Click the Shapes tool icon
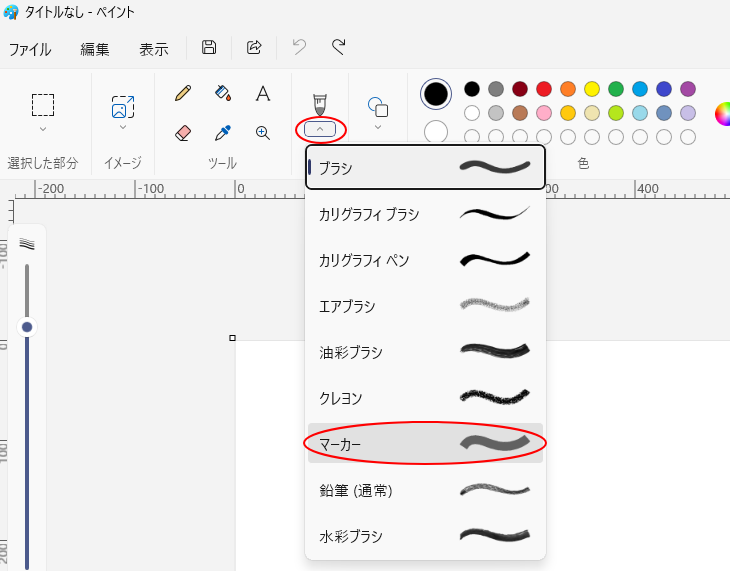The image size is (730, 571). (378, 107)
